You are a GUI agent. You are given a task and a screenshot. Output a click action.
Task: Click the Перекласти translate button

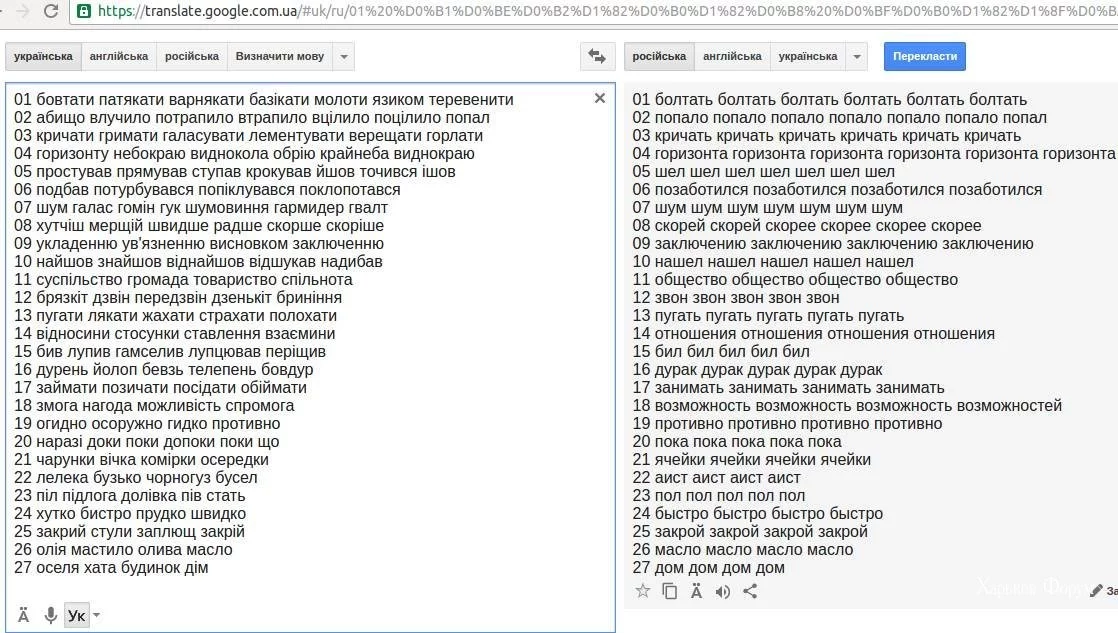[925, 56]
